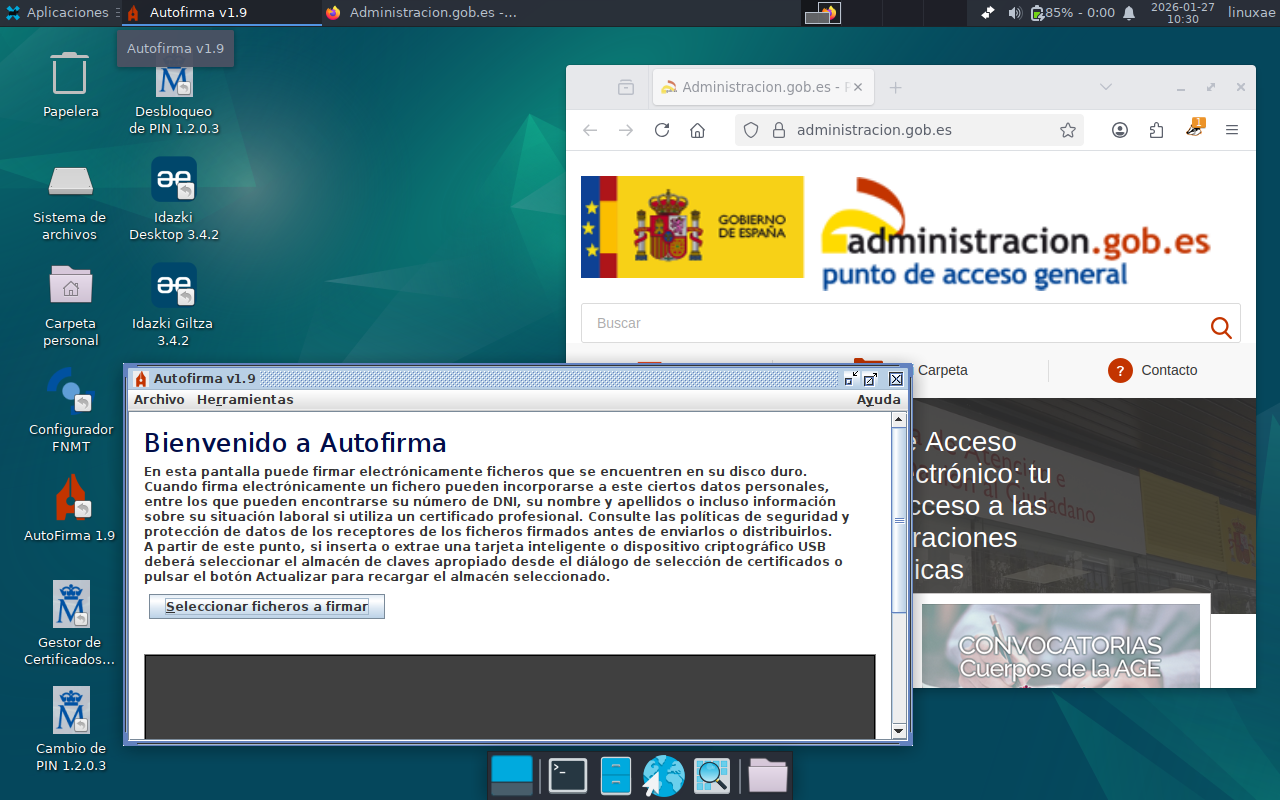The width and height of the screenshot is (1280, 800).
Task: Click the Autofirma vertical scrollbar down arrow
Action: tap(898, 732)
